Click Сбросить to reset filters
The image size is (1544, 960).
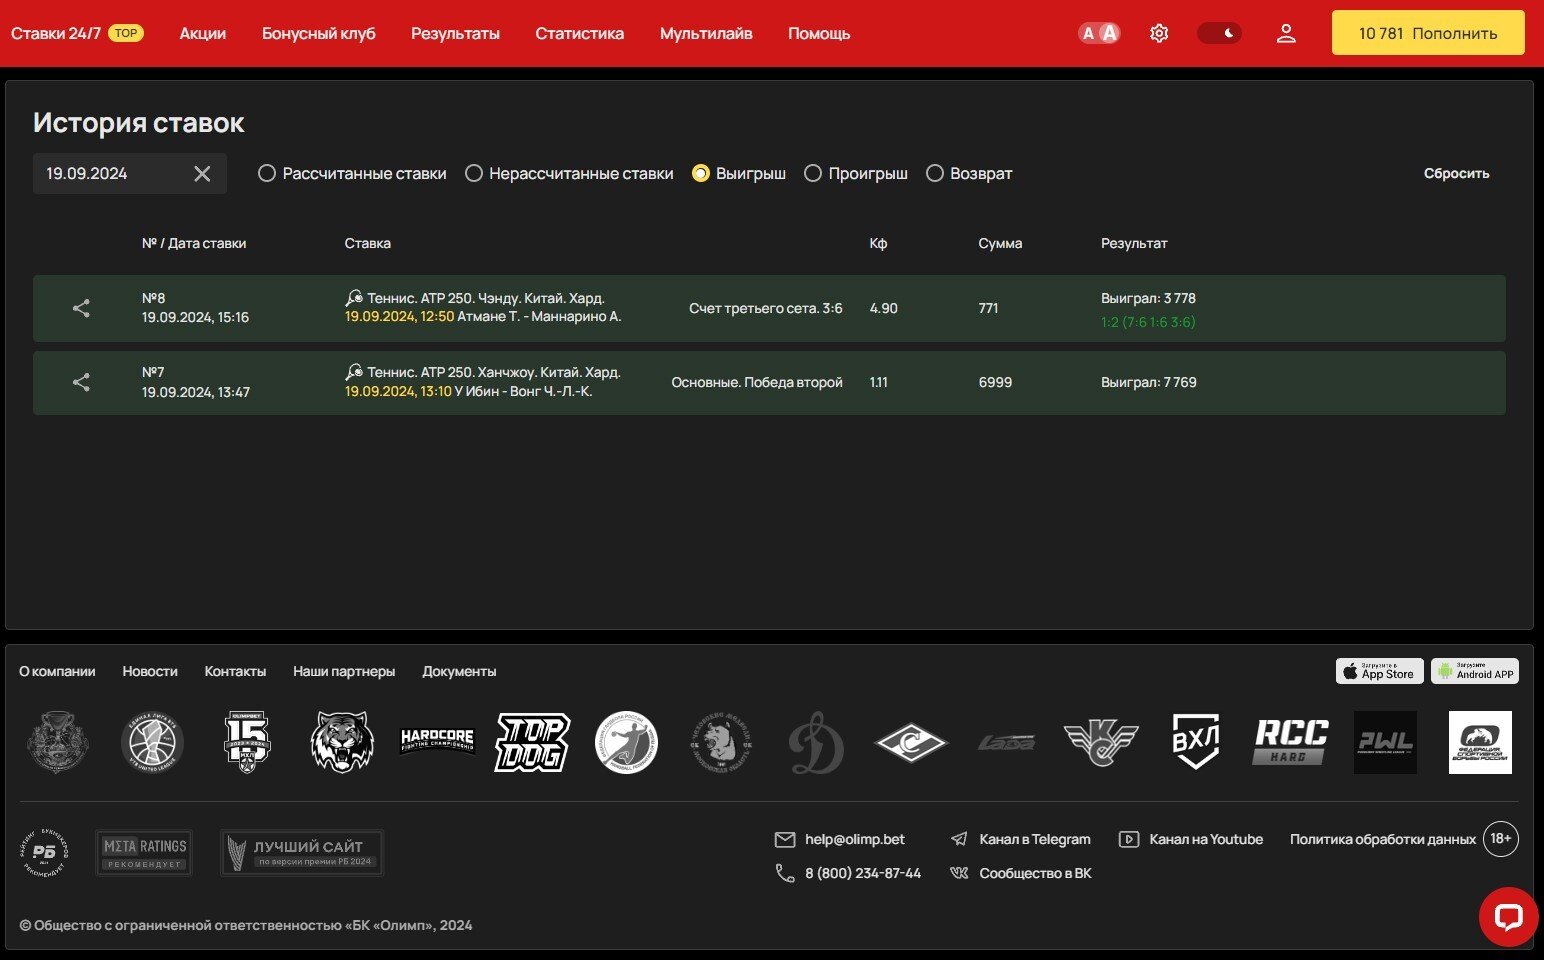tap(1456, 174)
